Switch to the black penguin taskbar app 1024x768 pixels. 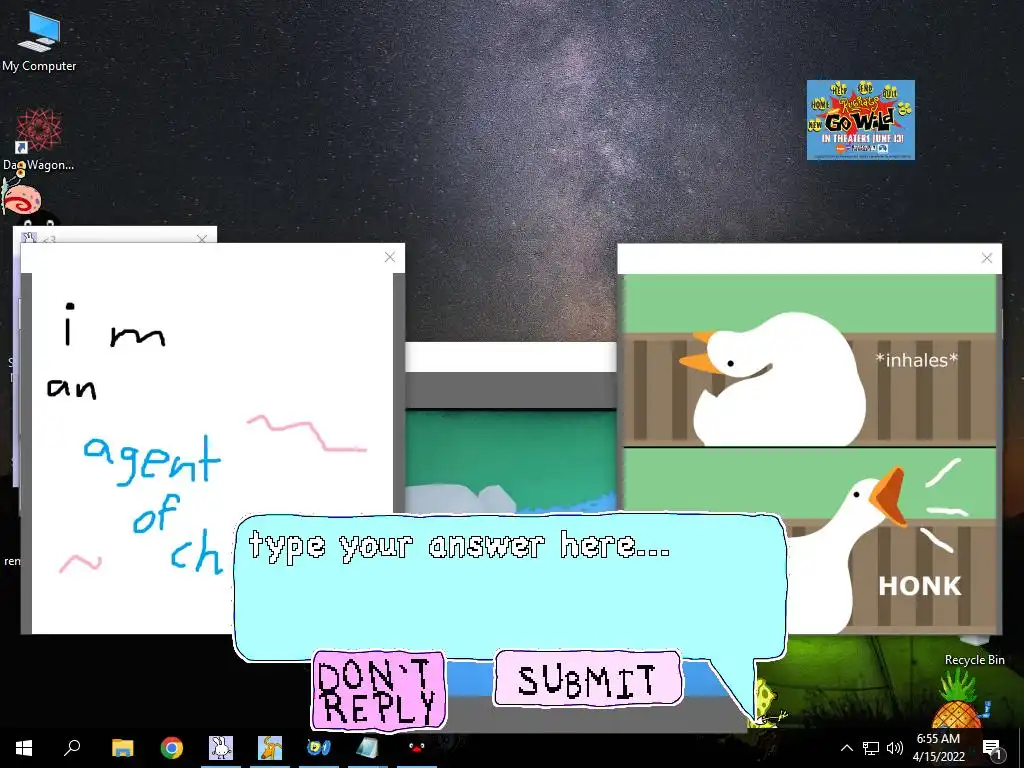[x=416, y=748]
